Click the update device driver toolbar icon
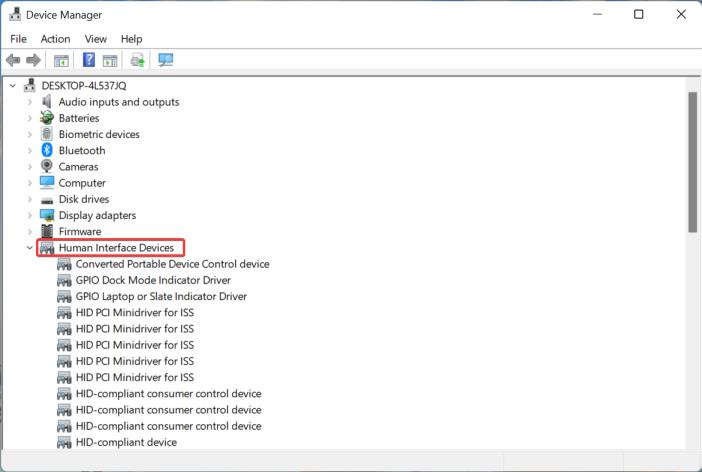 (137, 60)
